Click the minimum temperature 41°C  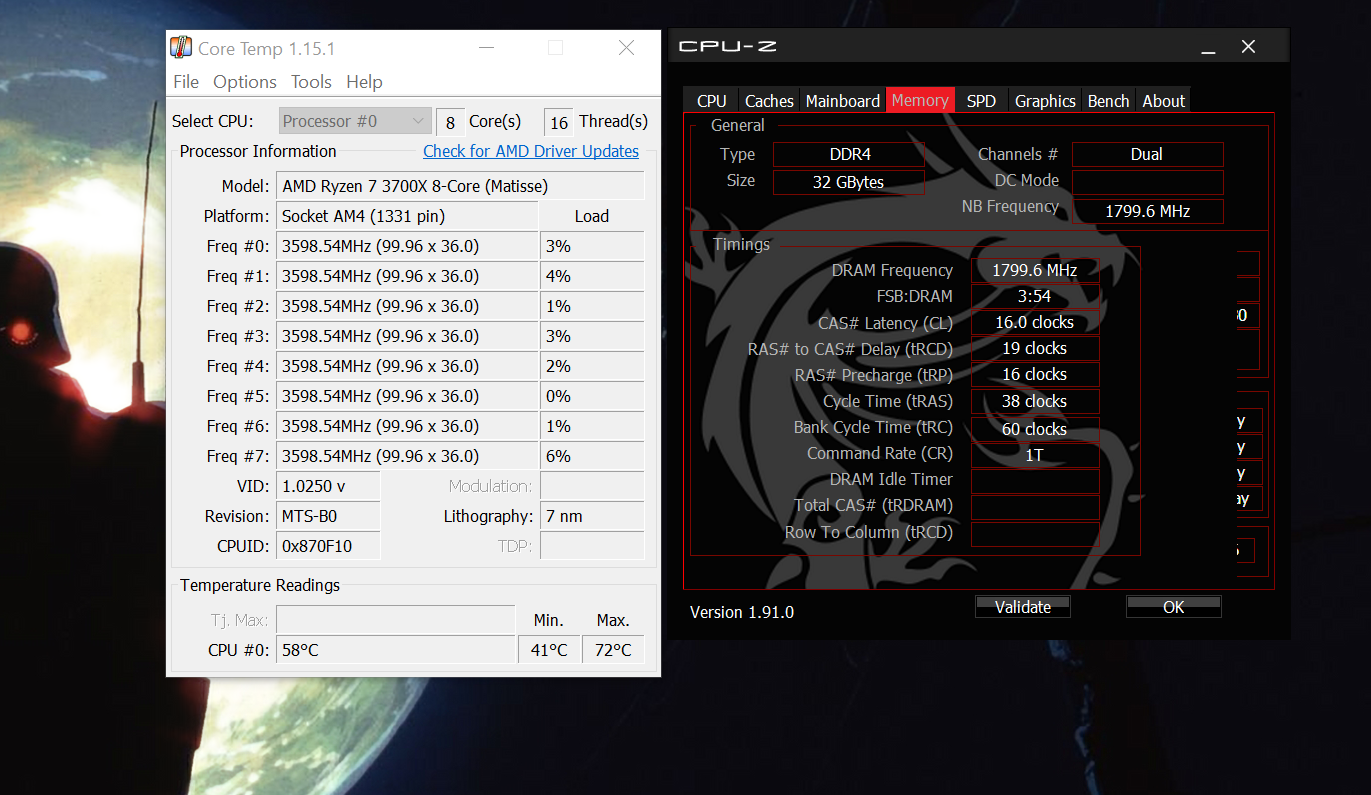point(548,650)
